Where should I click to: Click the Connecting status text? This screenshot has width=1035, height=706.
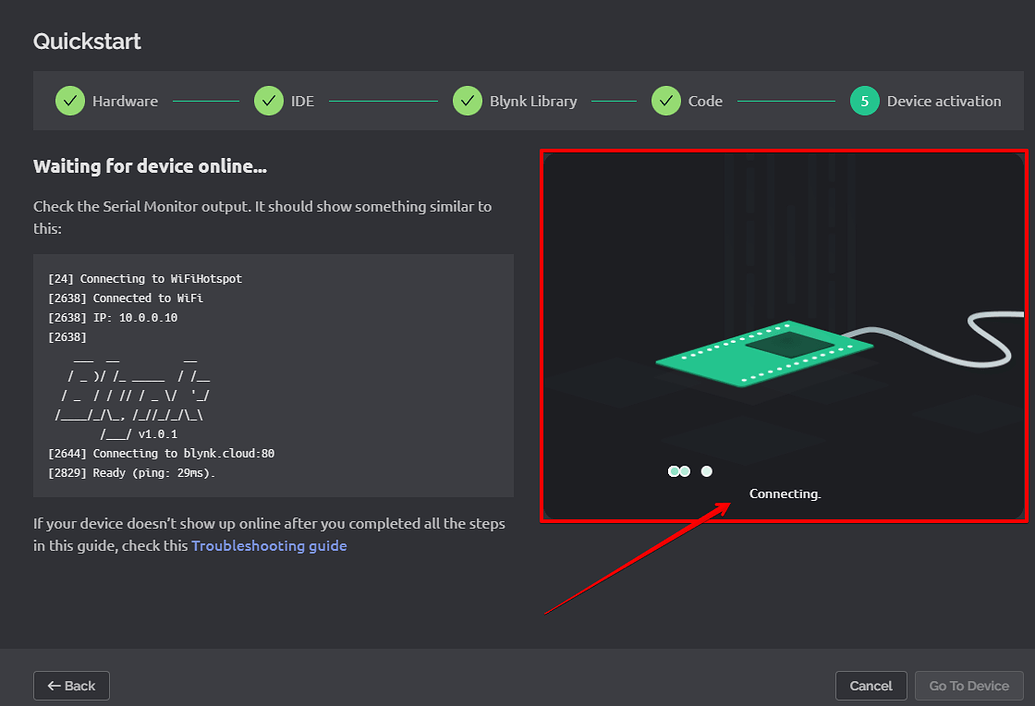coord(784,494)
